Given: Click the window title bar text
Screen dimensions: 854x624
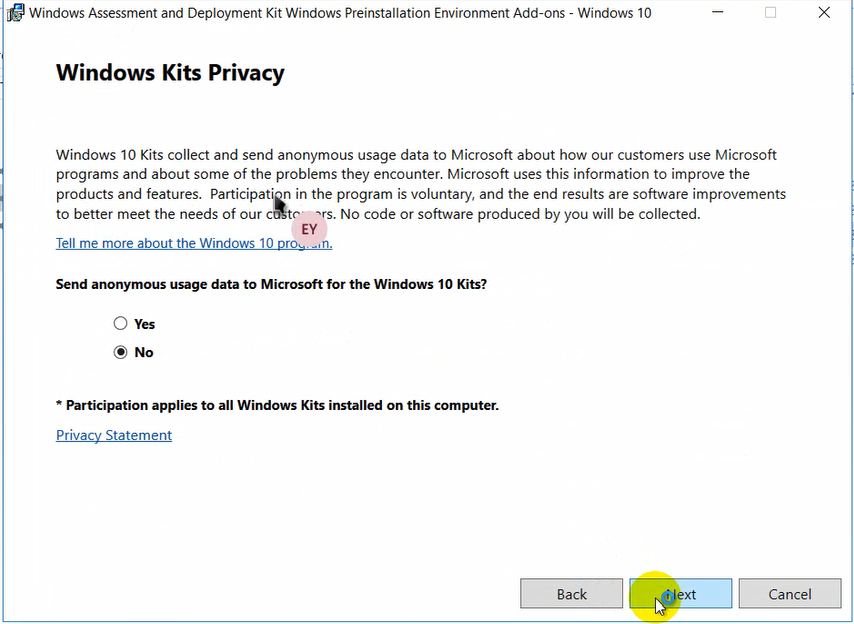Looking at the screenshot, I should click(x=340, y=13).
